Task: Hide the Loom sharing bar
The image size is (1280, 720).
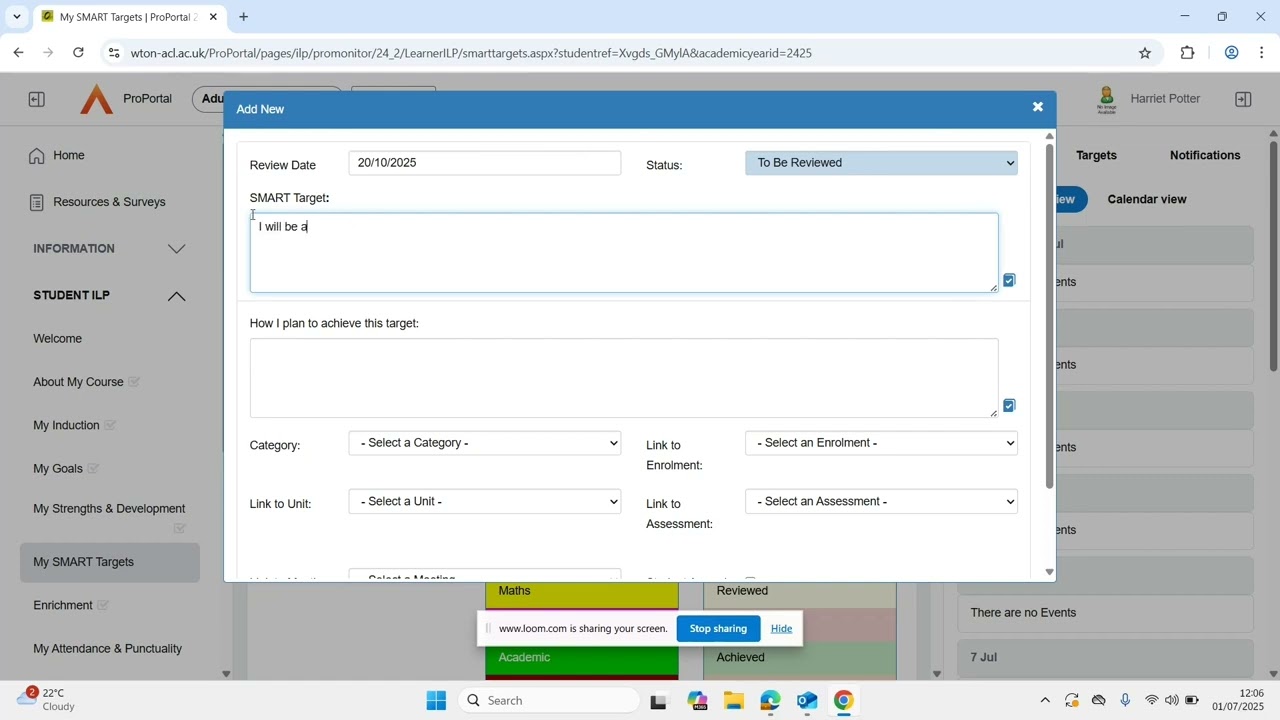Action: [781, 629]
